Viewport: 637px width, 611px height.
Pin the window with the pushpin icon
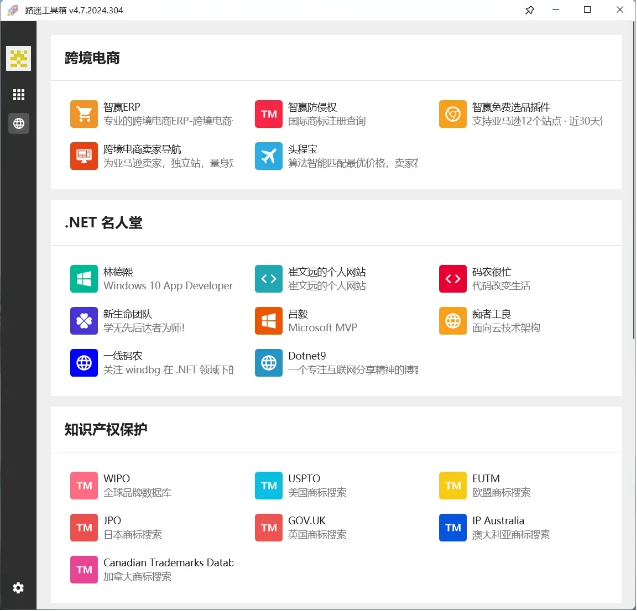tap(529, 10)
